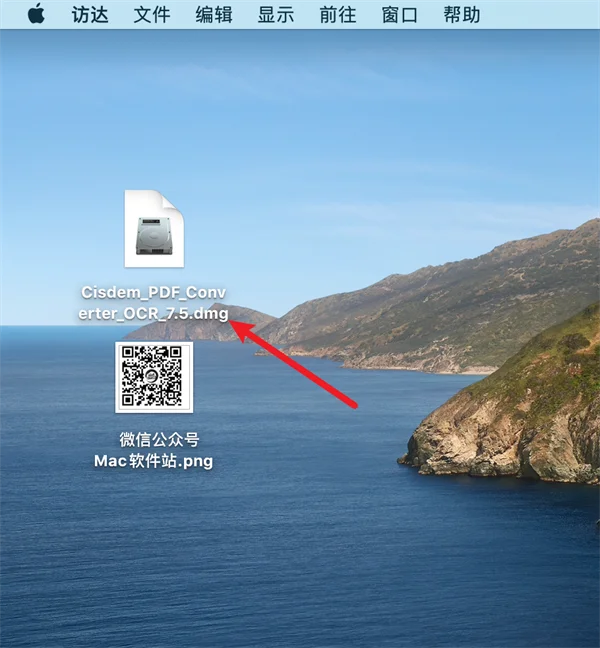The height and width of the screenshot is (648, 600).
Task: Select the Cisdem PDF Converter dmg file icon
Action: 154,229
